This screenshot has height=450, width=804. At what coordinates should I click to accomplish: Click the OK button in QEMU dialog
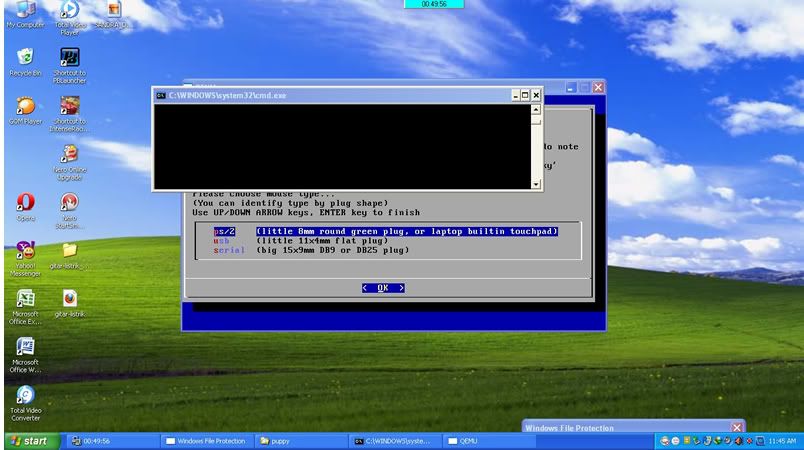[x=383, y=288]
